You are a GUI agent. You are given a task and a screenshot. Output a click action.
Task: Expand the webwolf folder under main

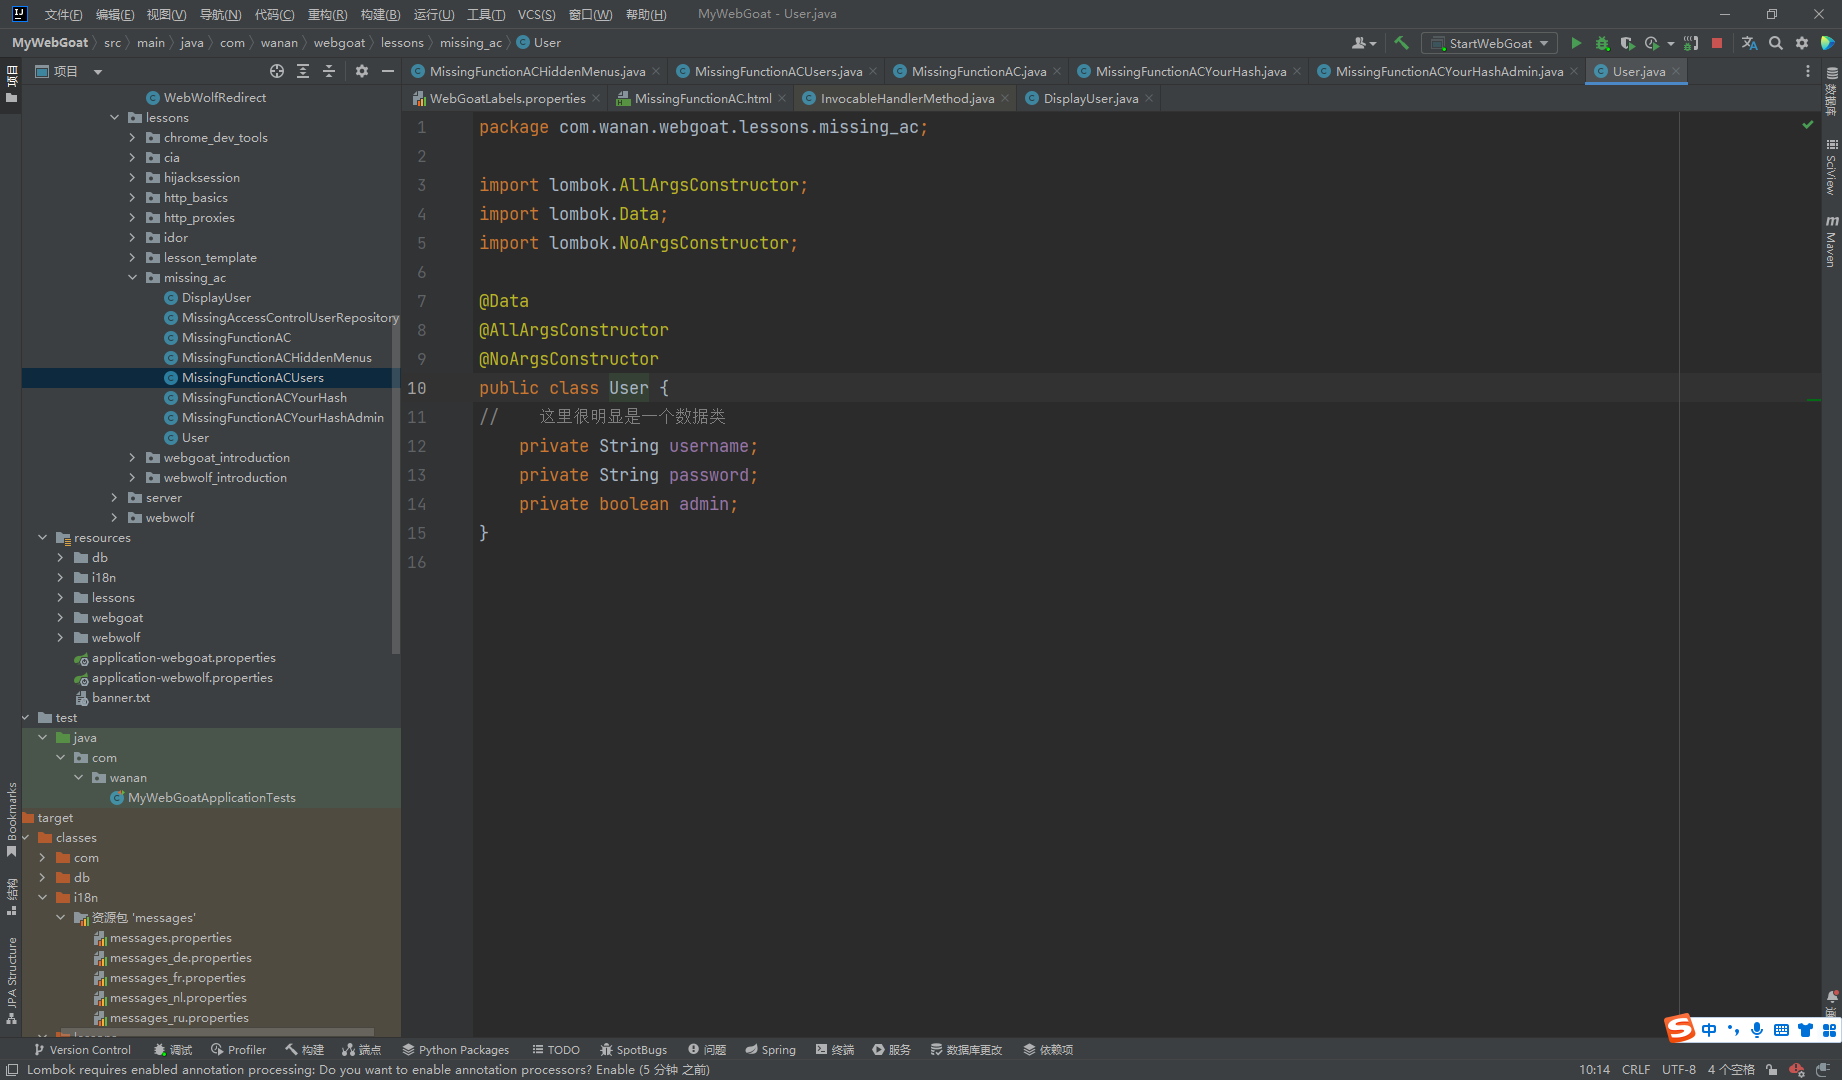115,517
